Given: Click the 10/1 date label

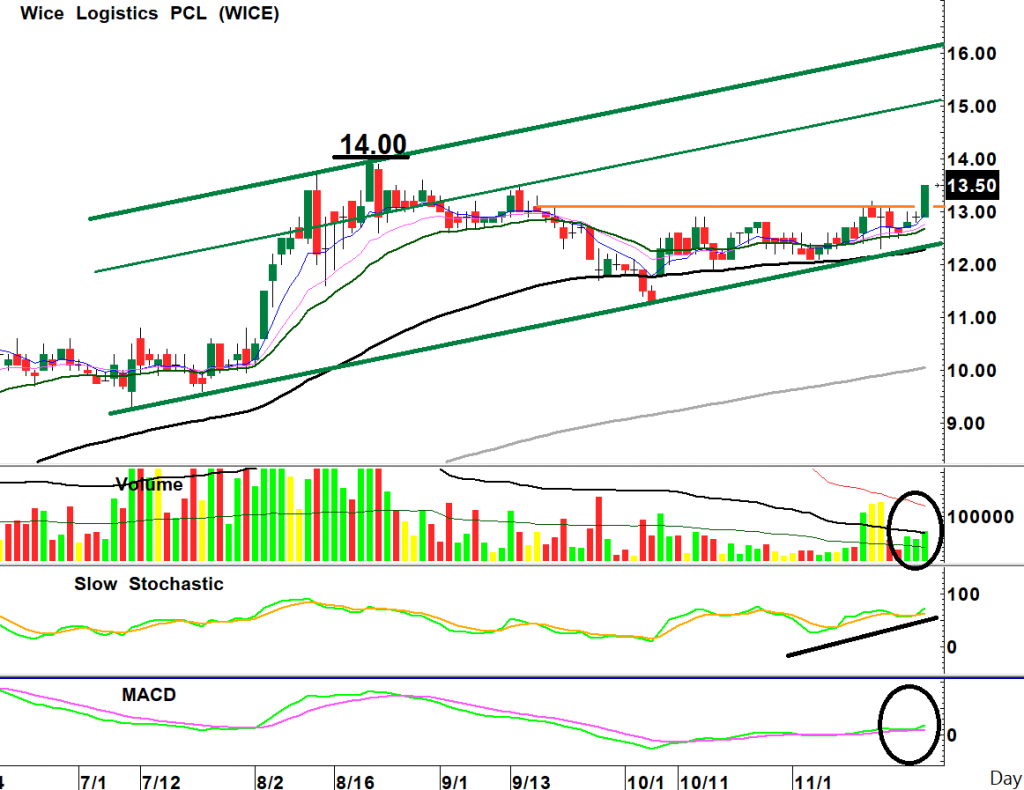Looking at the screenshot, I should (646, 782).
